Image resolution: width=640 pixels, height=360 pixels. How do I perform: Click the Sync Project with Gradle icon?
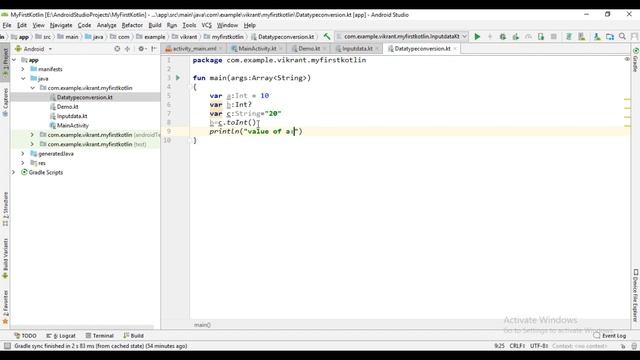(569, 37)
